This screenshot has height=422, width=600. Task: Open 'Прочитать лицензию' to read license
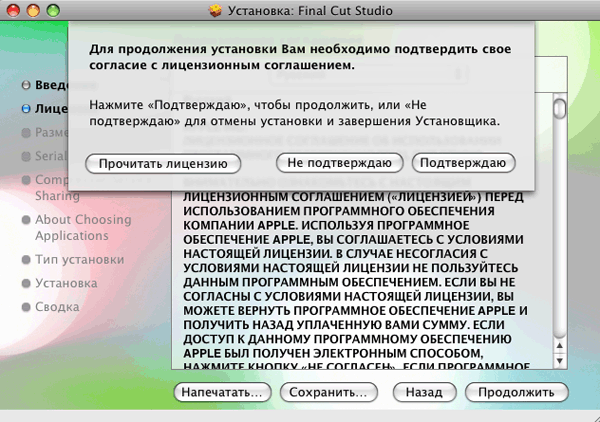163,164
